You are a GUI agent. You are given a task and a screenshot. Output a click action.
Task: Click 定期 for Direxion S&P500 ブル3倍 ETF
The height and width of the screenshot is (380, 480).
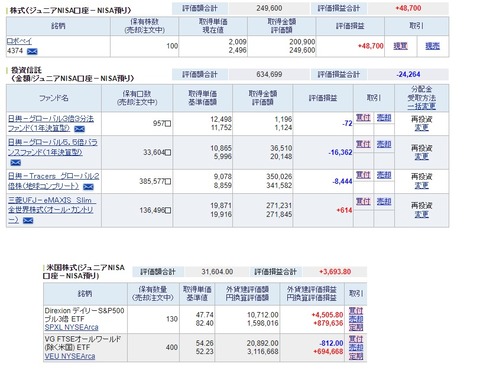(x=356, y=327)
